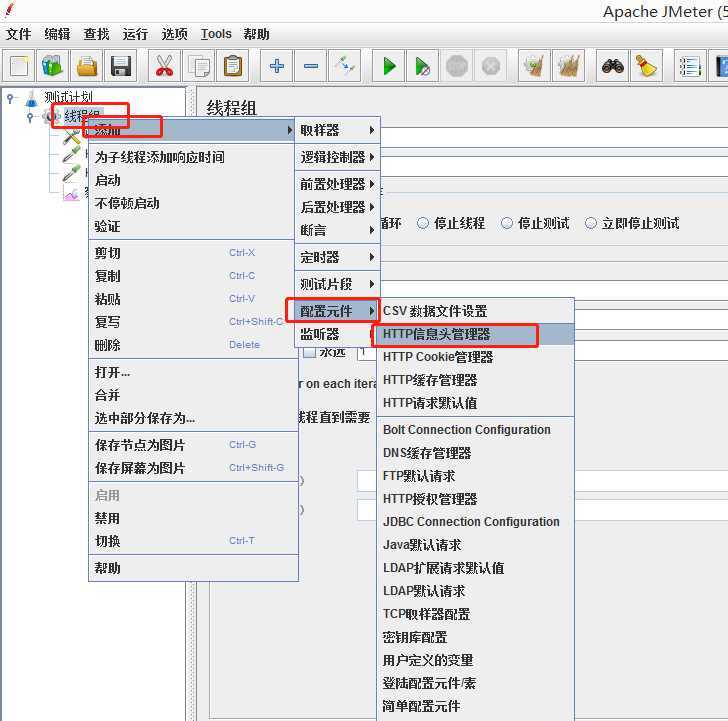728x721 pixels.
Task: Click the Copy toolbar icon
Action: (x=199, y=66)
